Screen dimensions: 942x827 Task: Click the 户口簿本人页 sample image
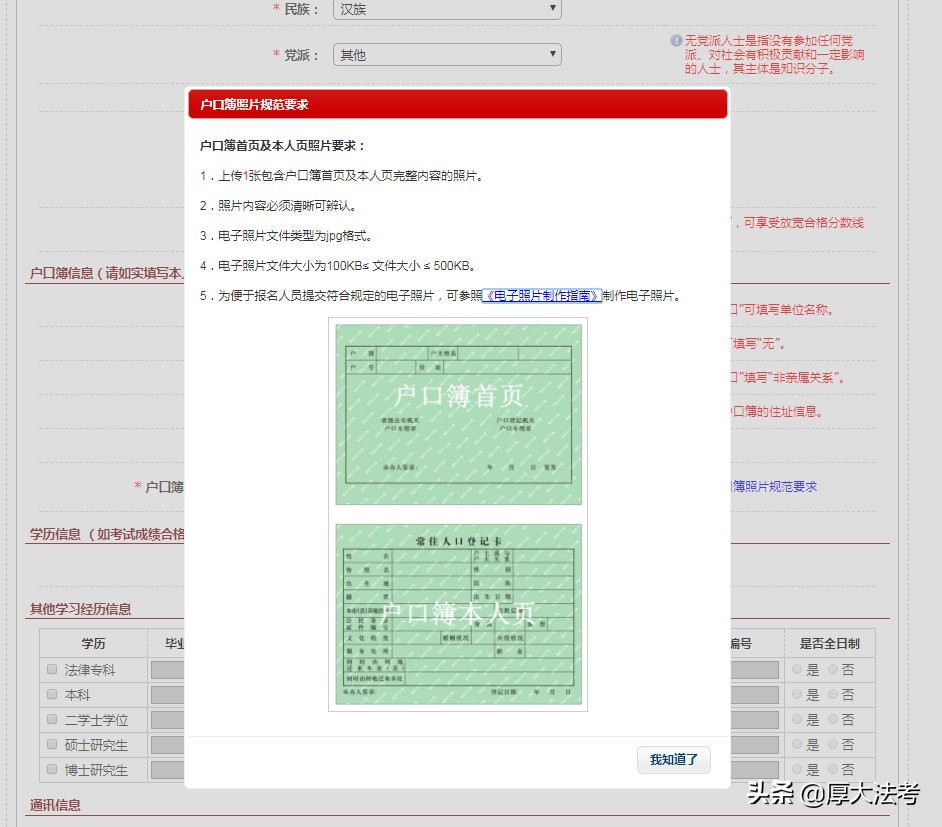click(457, 614)
